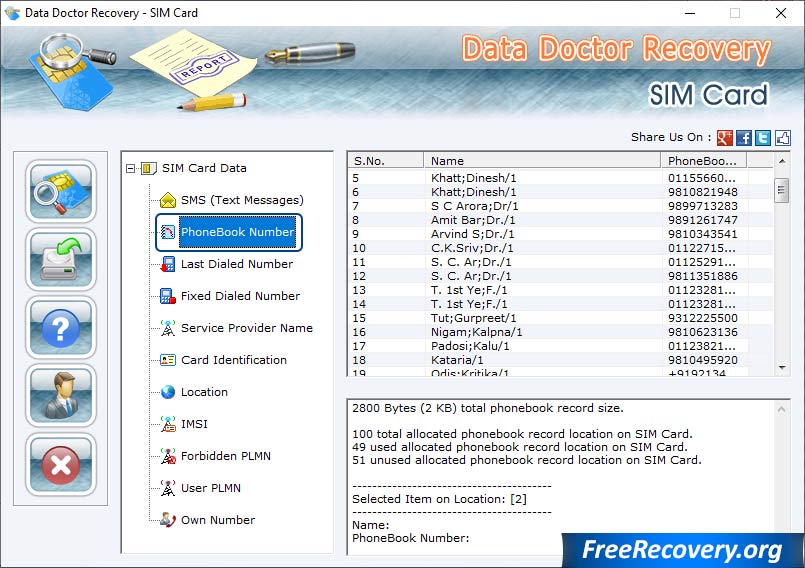Viewport: 805px width, 568px height.
Task: Click the User PLMN tower icon
Action: click(168, 488)
